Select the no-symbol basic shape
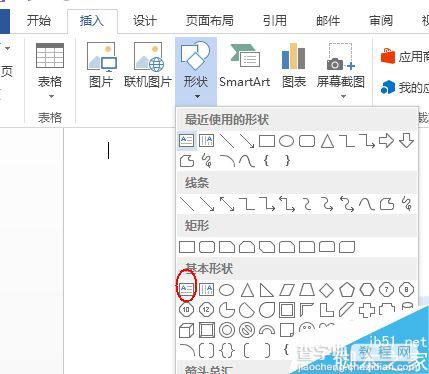429x374 pixels. [247, 331]
